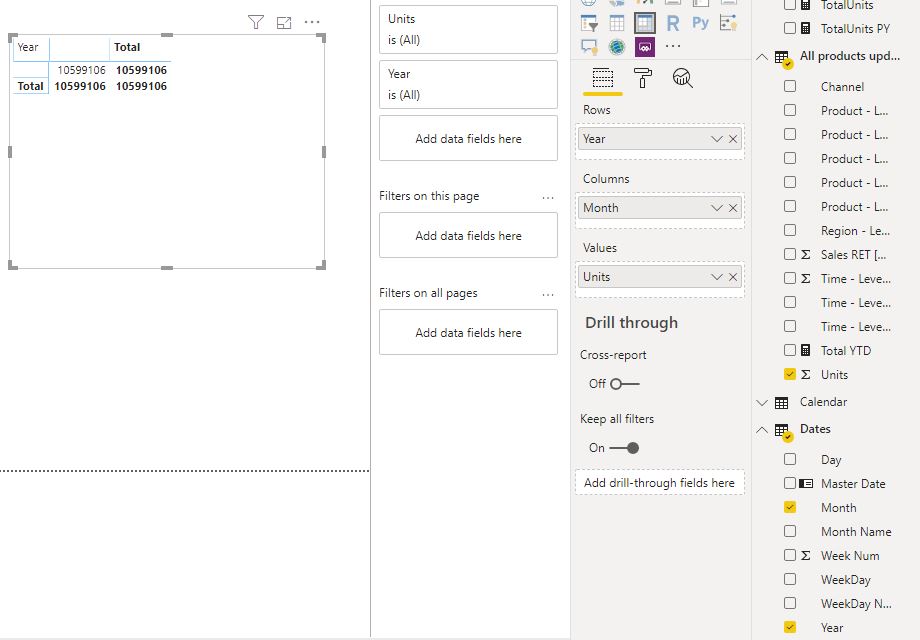This screenshot has width=920, height=640.
Task: Check the Sales RET field
Action: (x=790, y=254)
